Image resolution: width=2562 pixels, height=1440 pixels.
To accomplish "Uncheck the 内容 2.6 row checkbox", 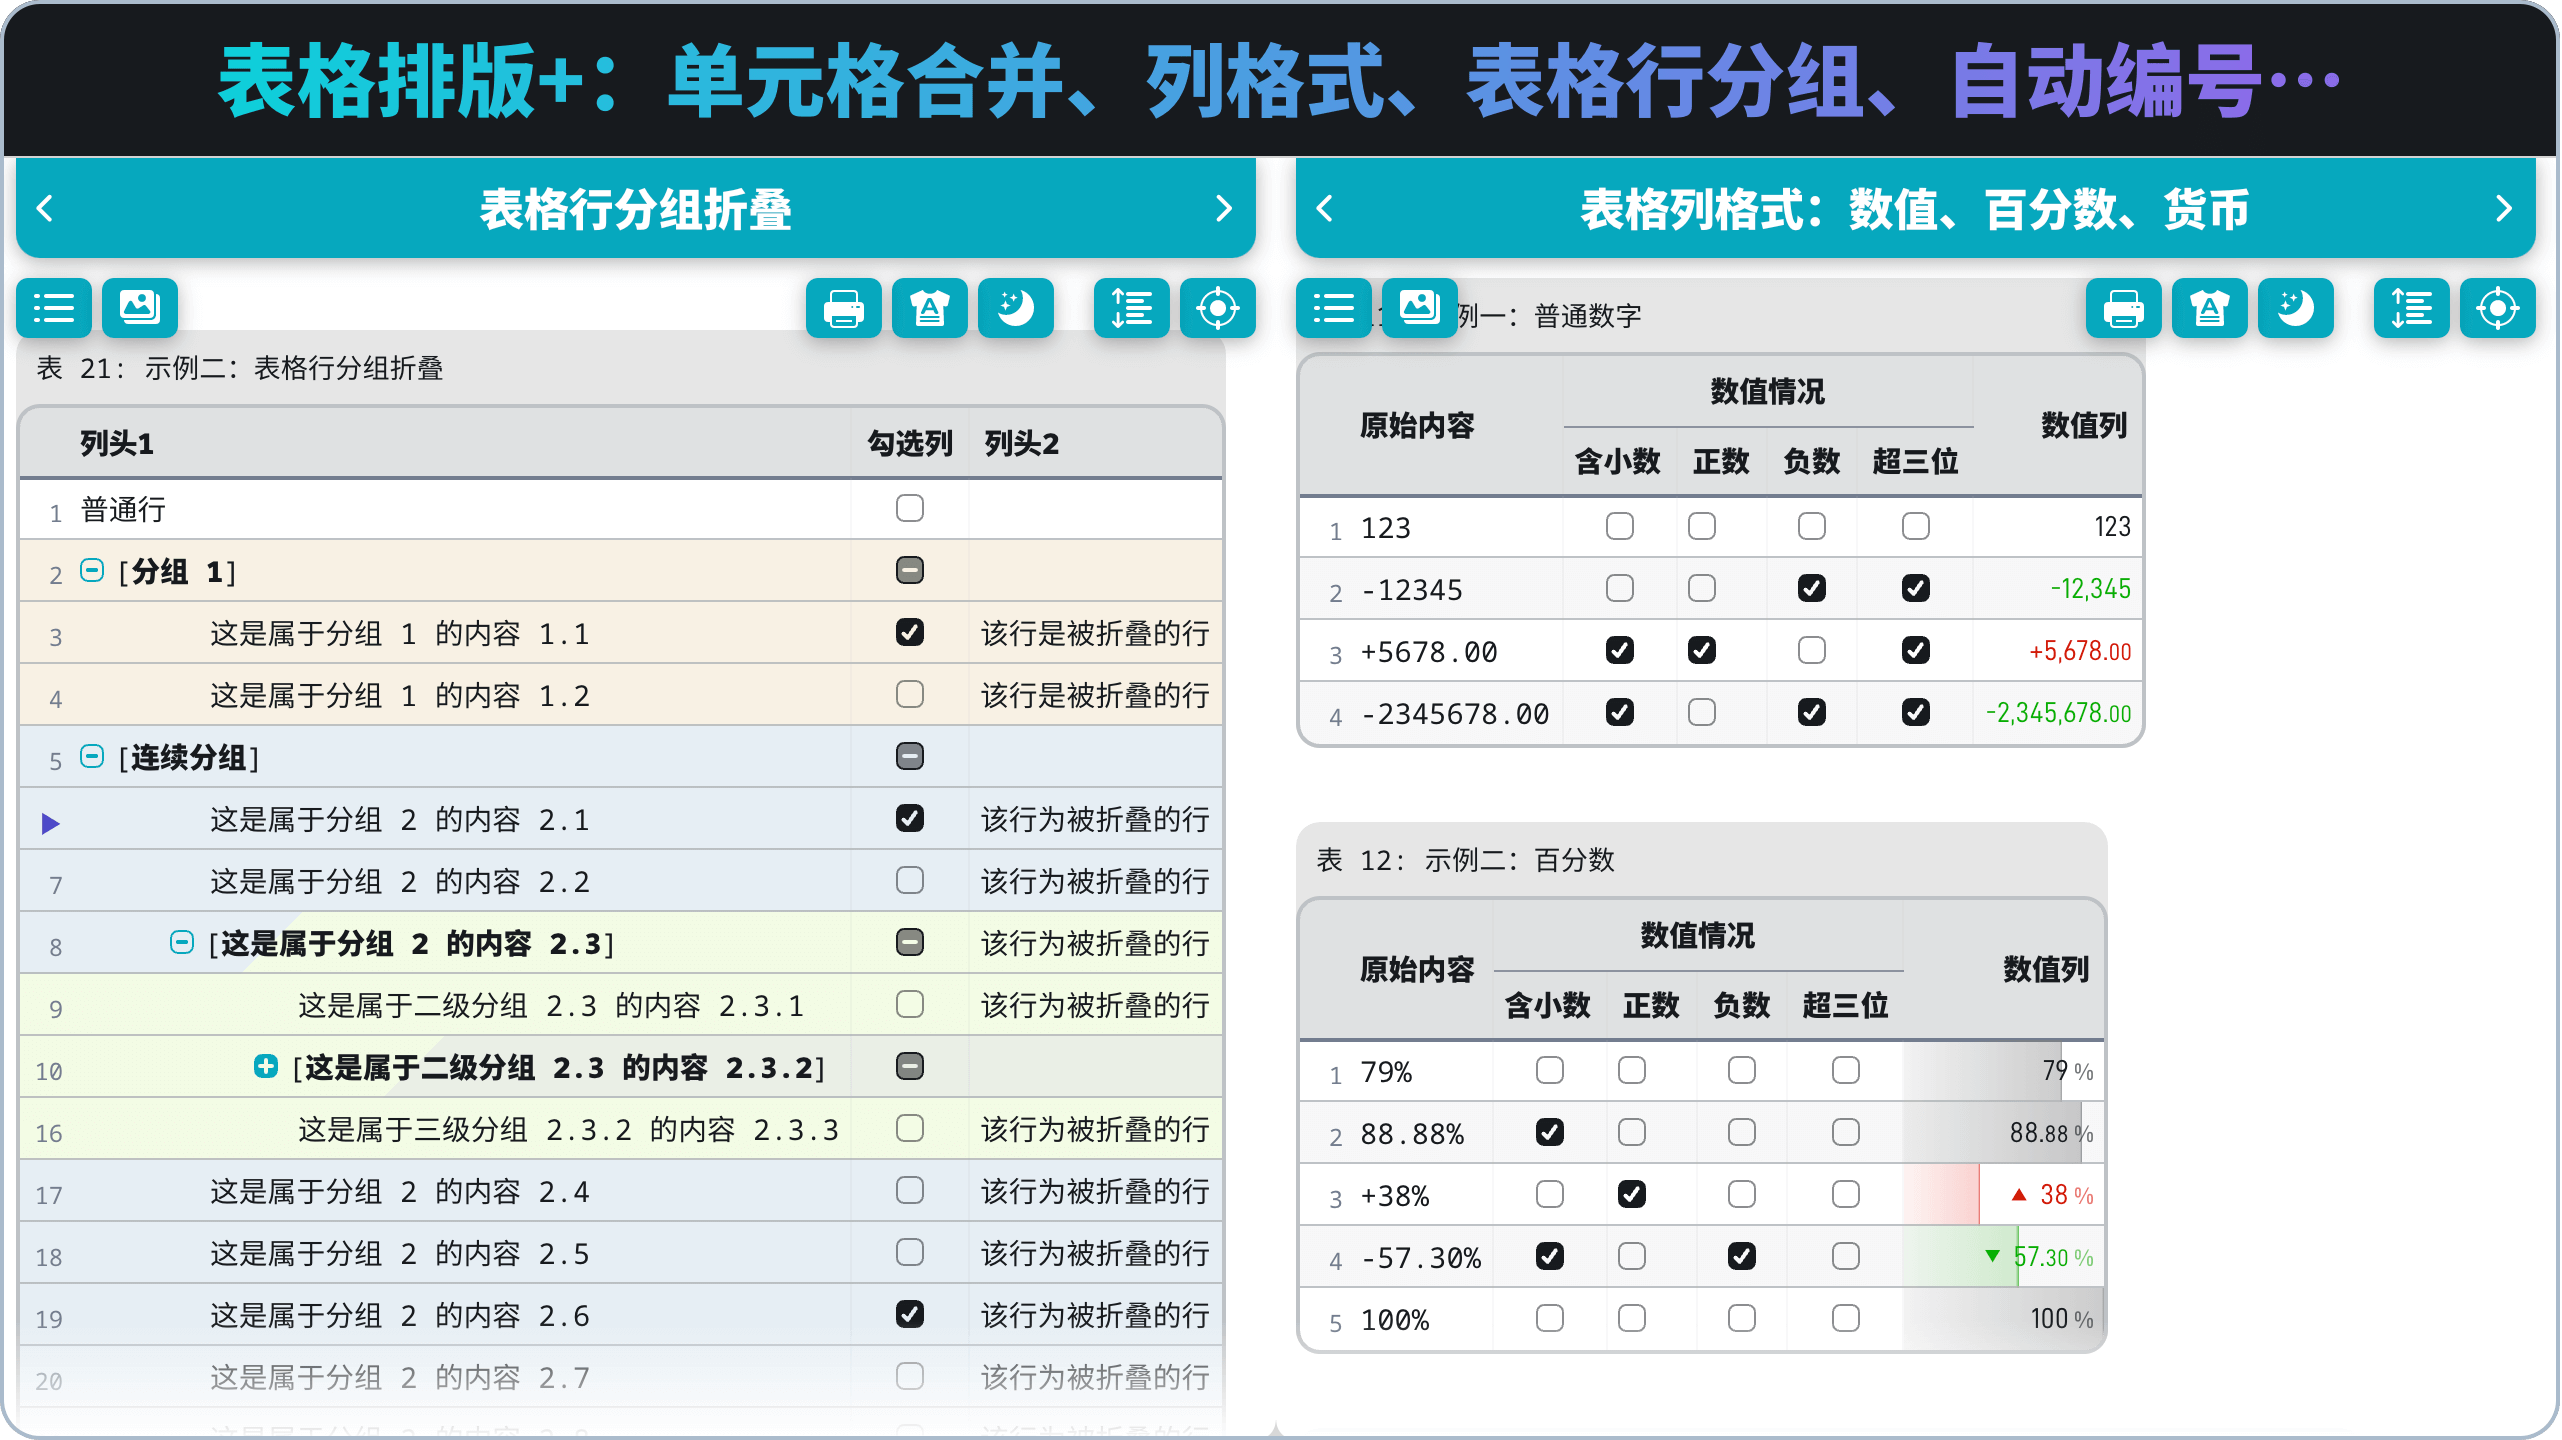I will [910, 1314].
